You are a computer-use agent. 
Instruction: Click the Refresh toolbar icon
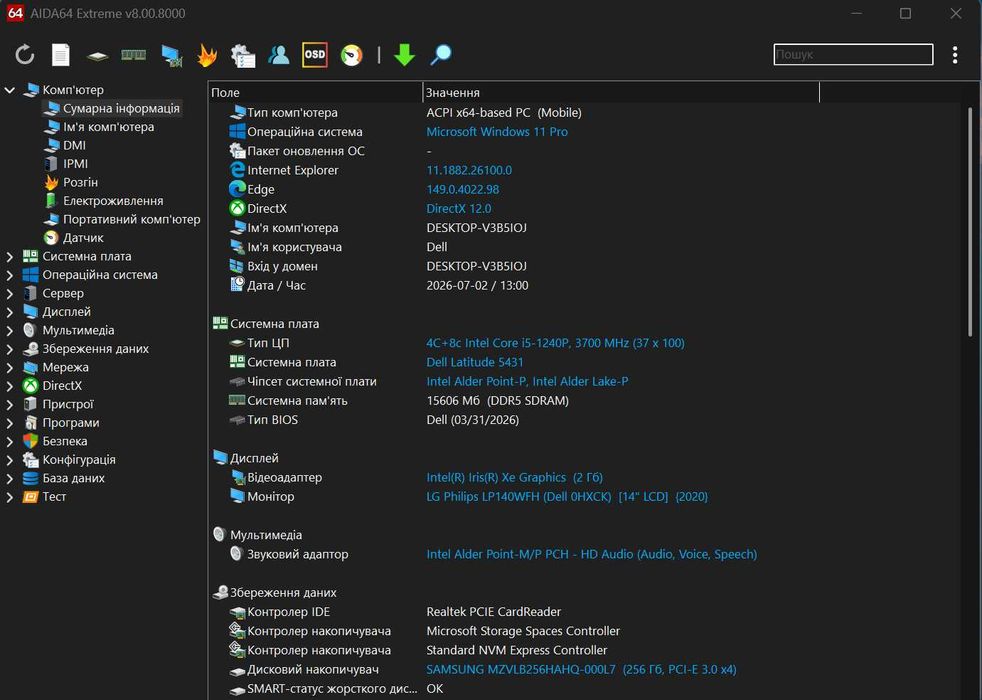(x=25, y=55)
